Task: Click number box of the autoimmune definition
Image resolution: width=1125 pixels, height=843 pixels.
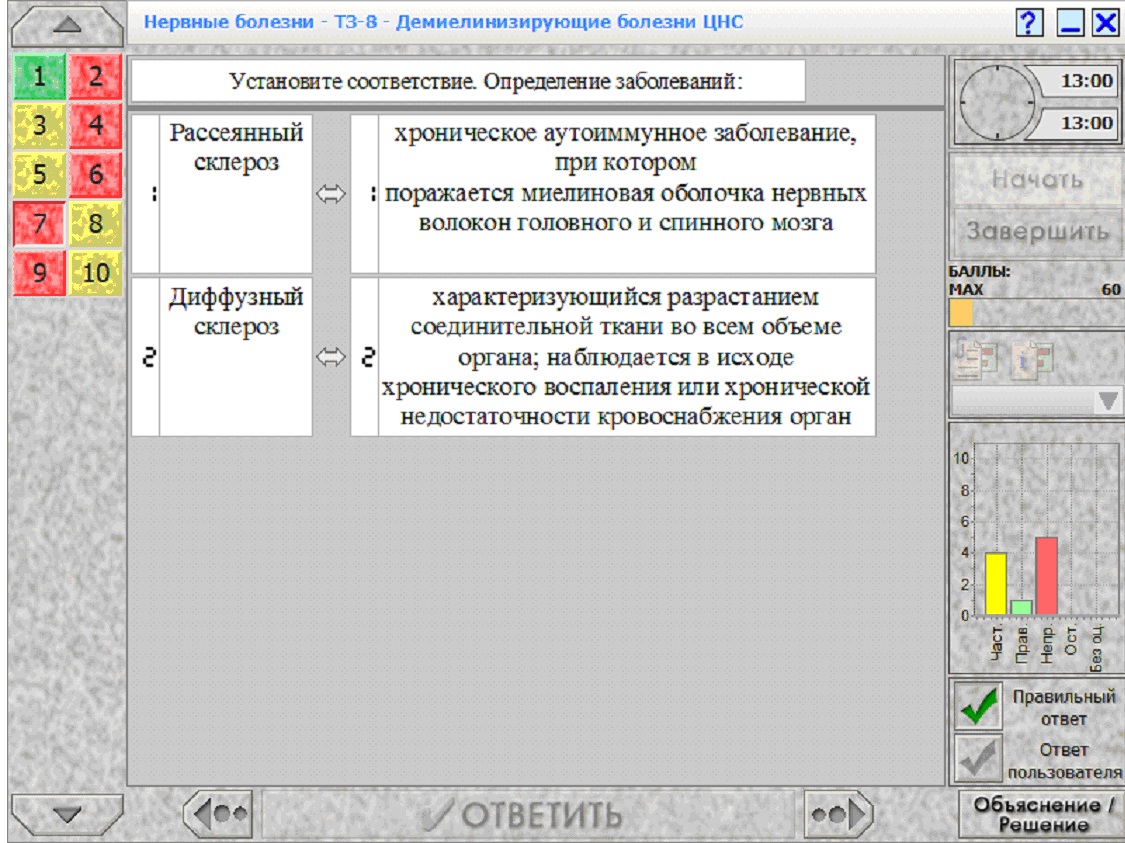Action: pyautogui.click(x=364, y=194)
